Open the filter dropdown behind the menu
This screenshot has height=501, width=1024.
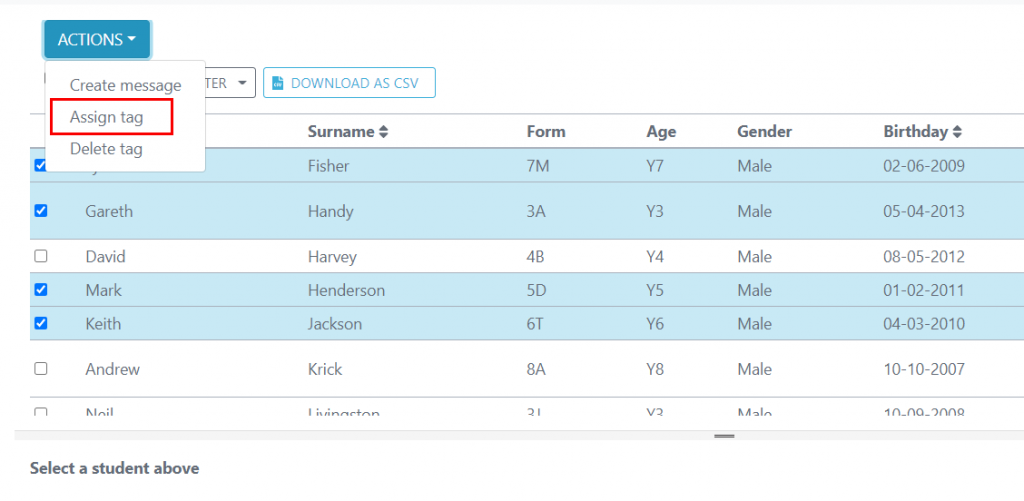[230, 83]
